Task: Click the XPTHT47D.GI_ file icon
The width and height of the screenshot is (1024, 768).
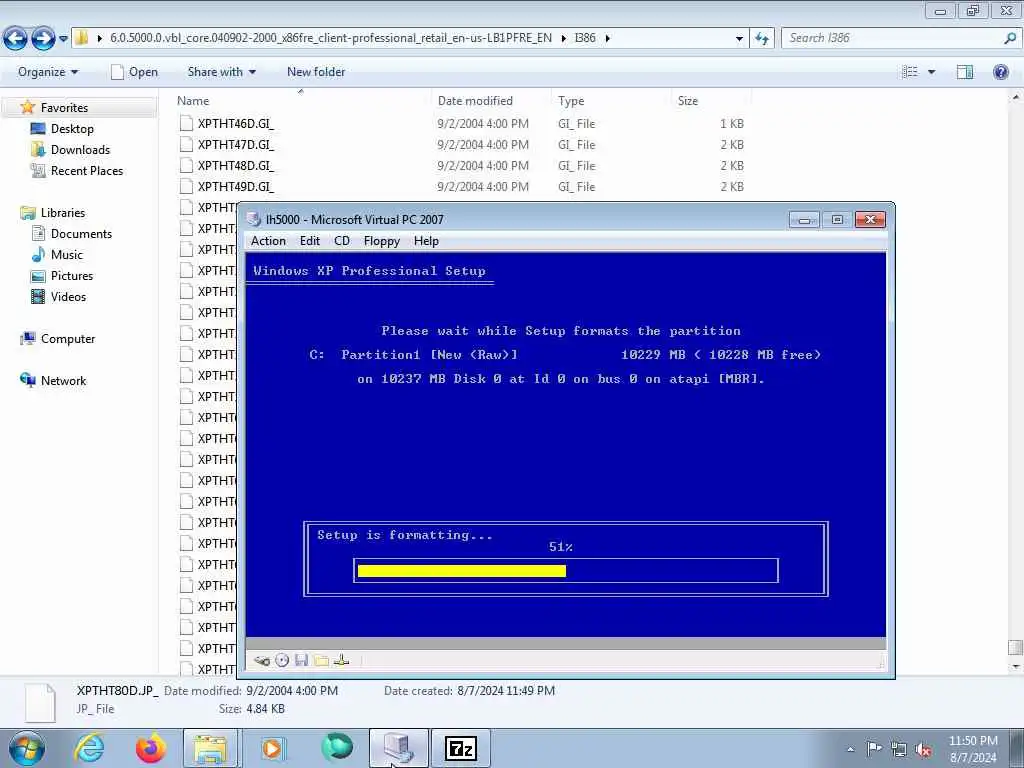Action: coord(186,144)
